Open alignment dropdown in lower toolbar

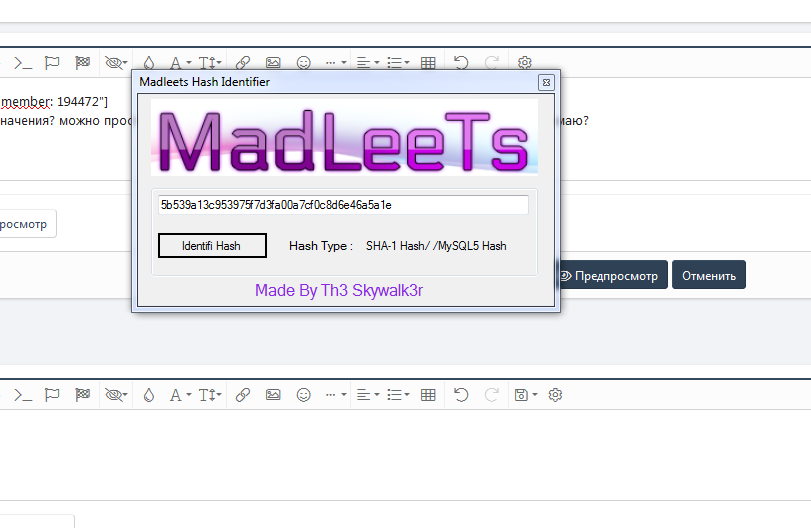pos(368,395)
